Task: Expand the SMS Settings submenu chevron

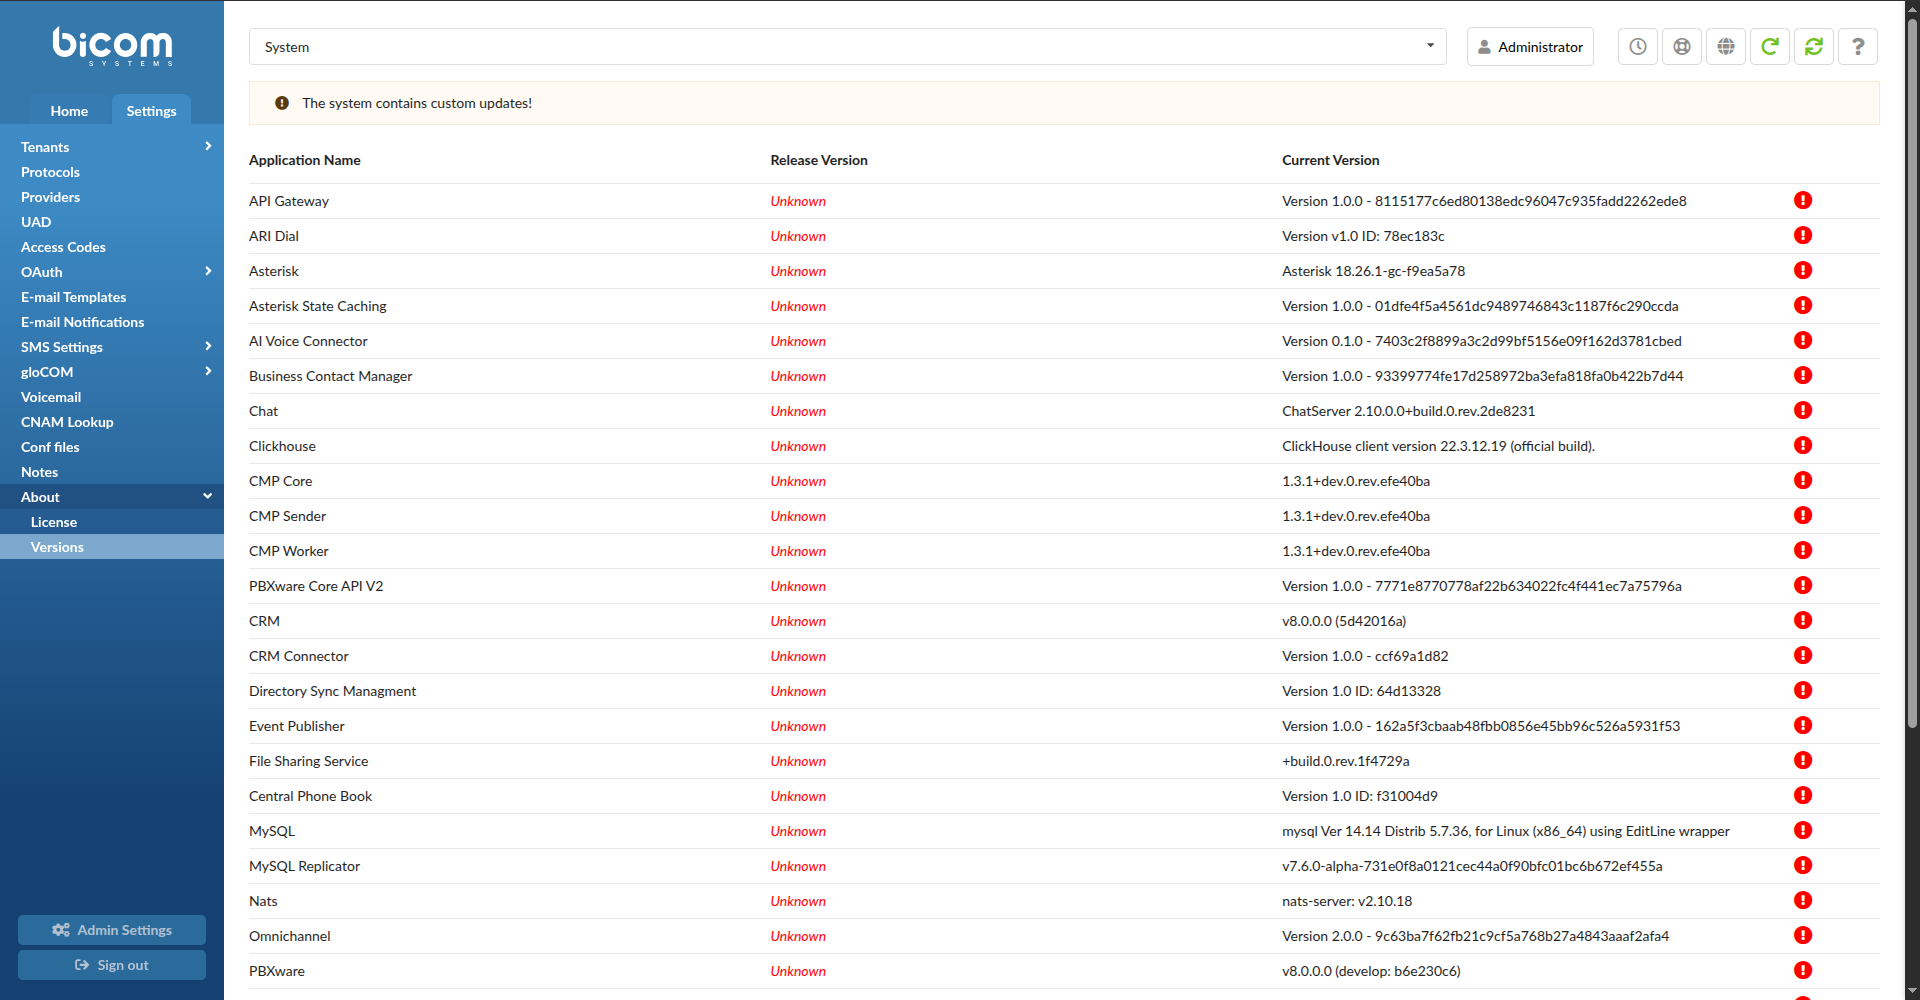Action: pyautogui.click(x=208, y=346)
